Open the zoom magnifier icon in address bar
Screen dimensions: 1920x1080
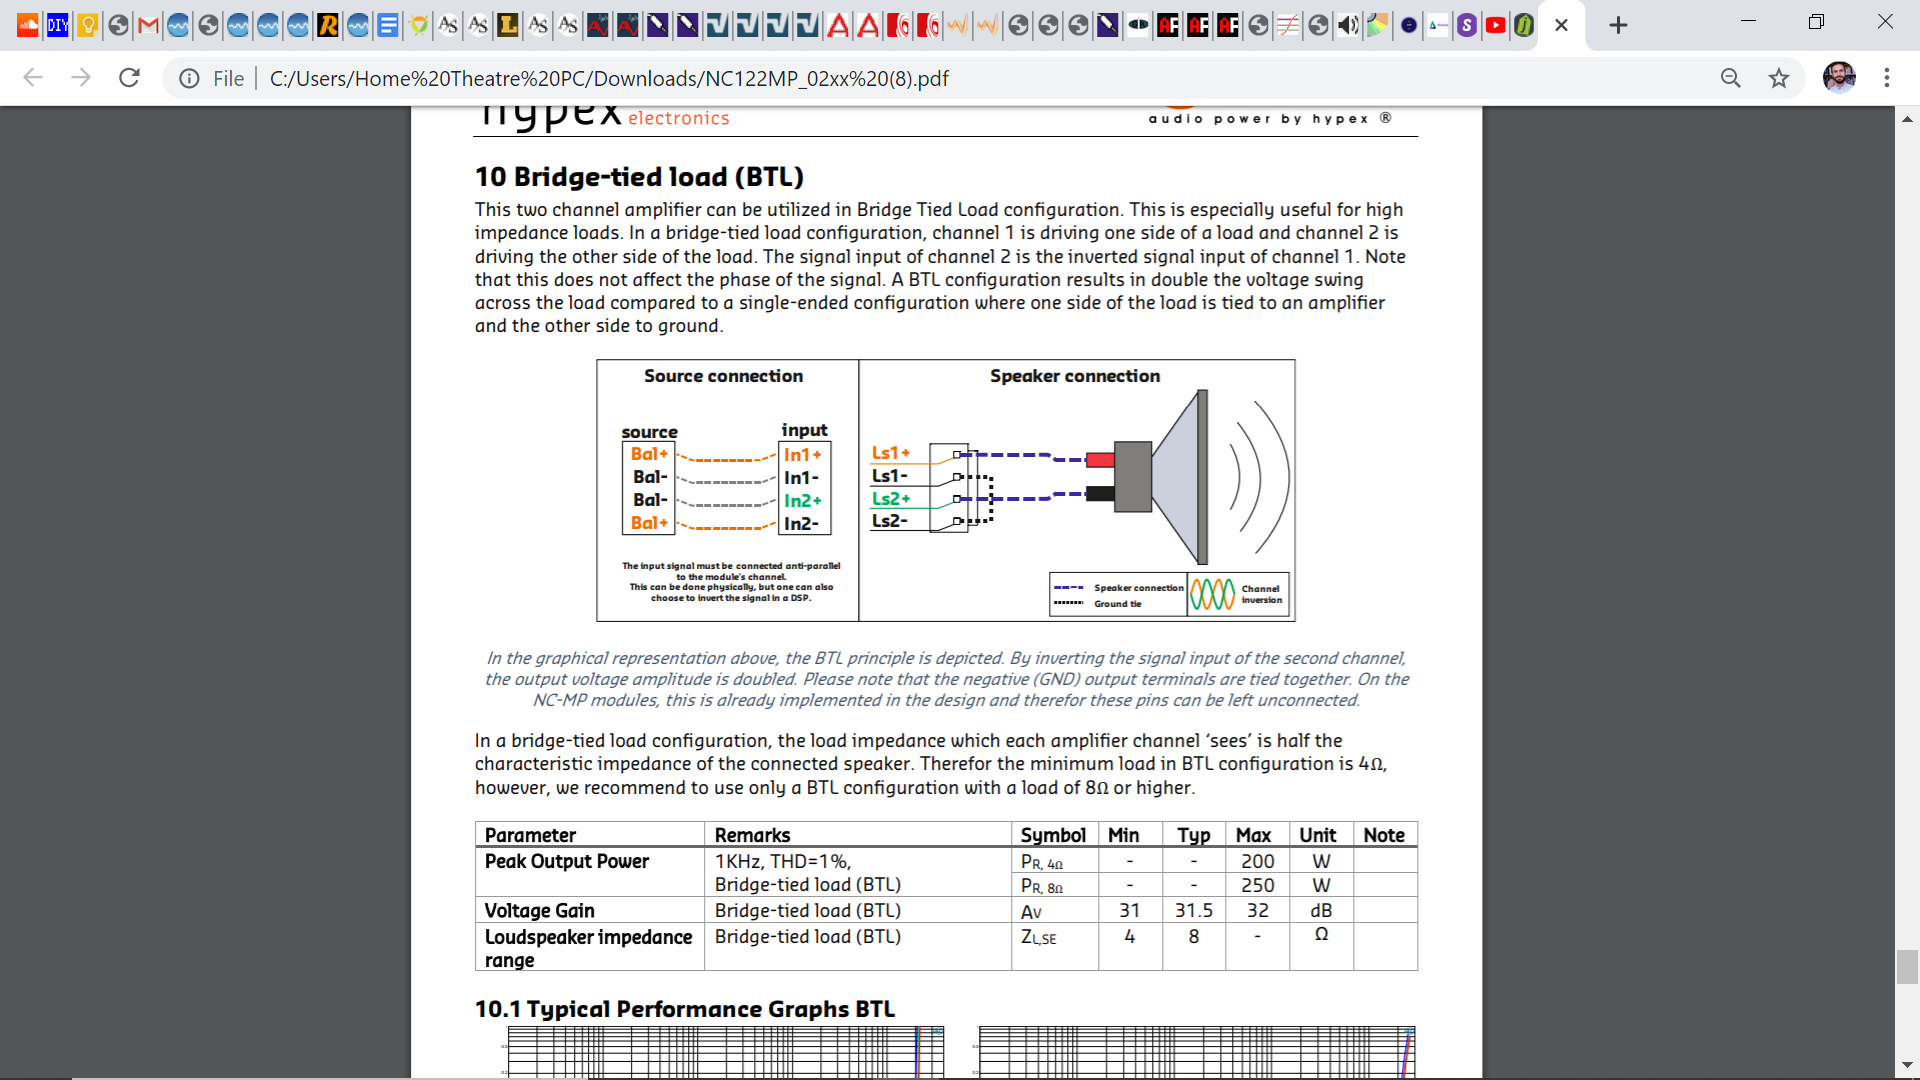coord(1730,78)
